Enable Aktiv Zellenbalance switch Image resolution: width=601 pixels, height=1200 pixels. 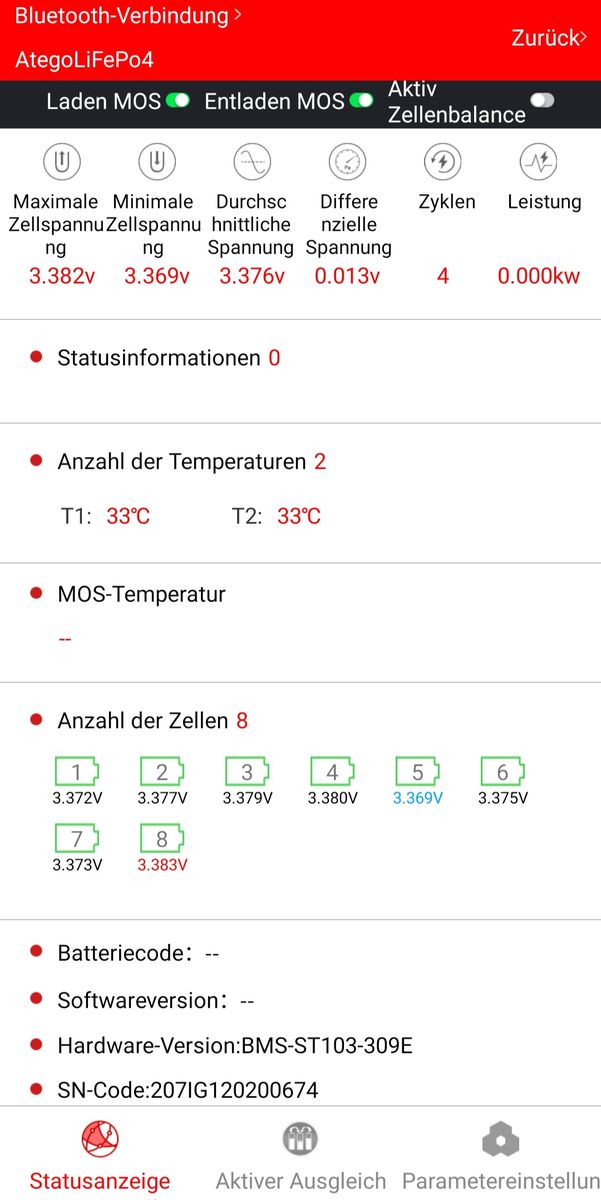point(542,101)
